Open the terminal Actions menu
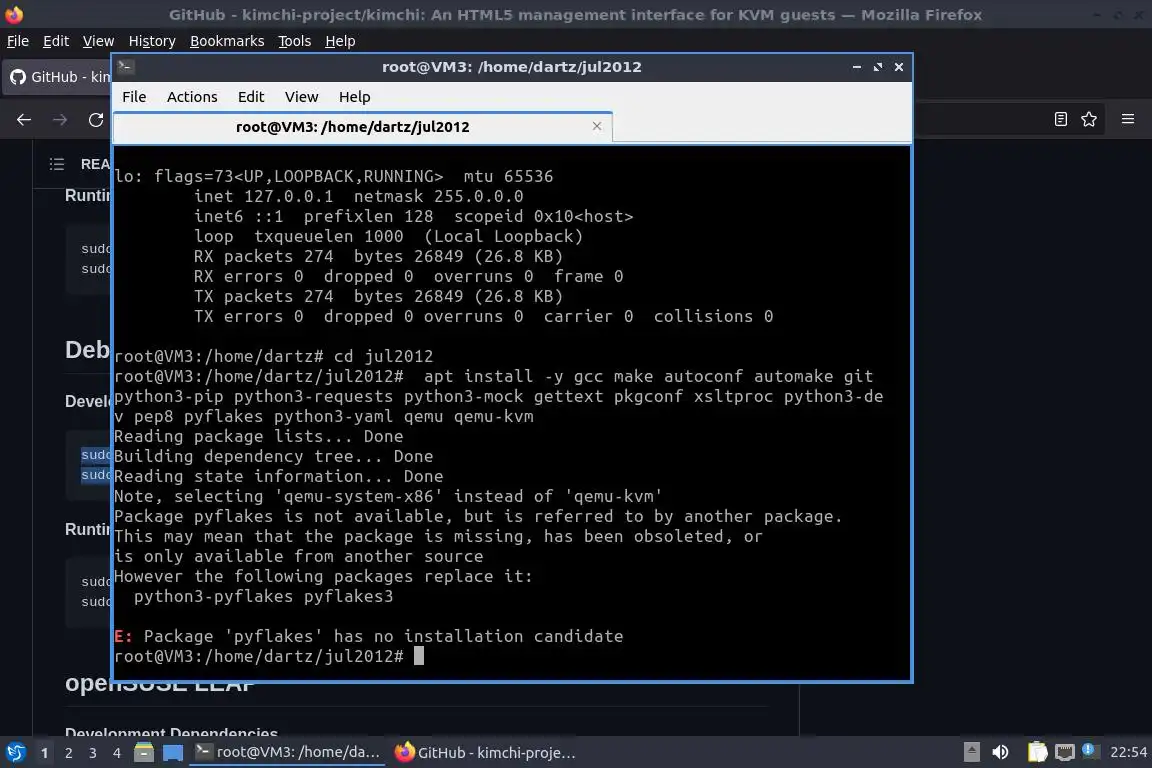 pos(192,97)
